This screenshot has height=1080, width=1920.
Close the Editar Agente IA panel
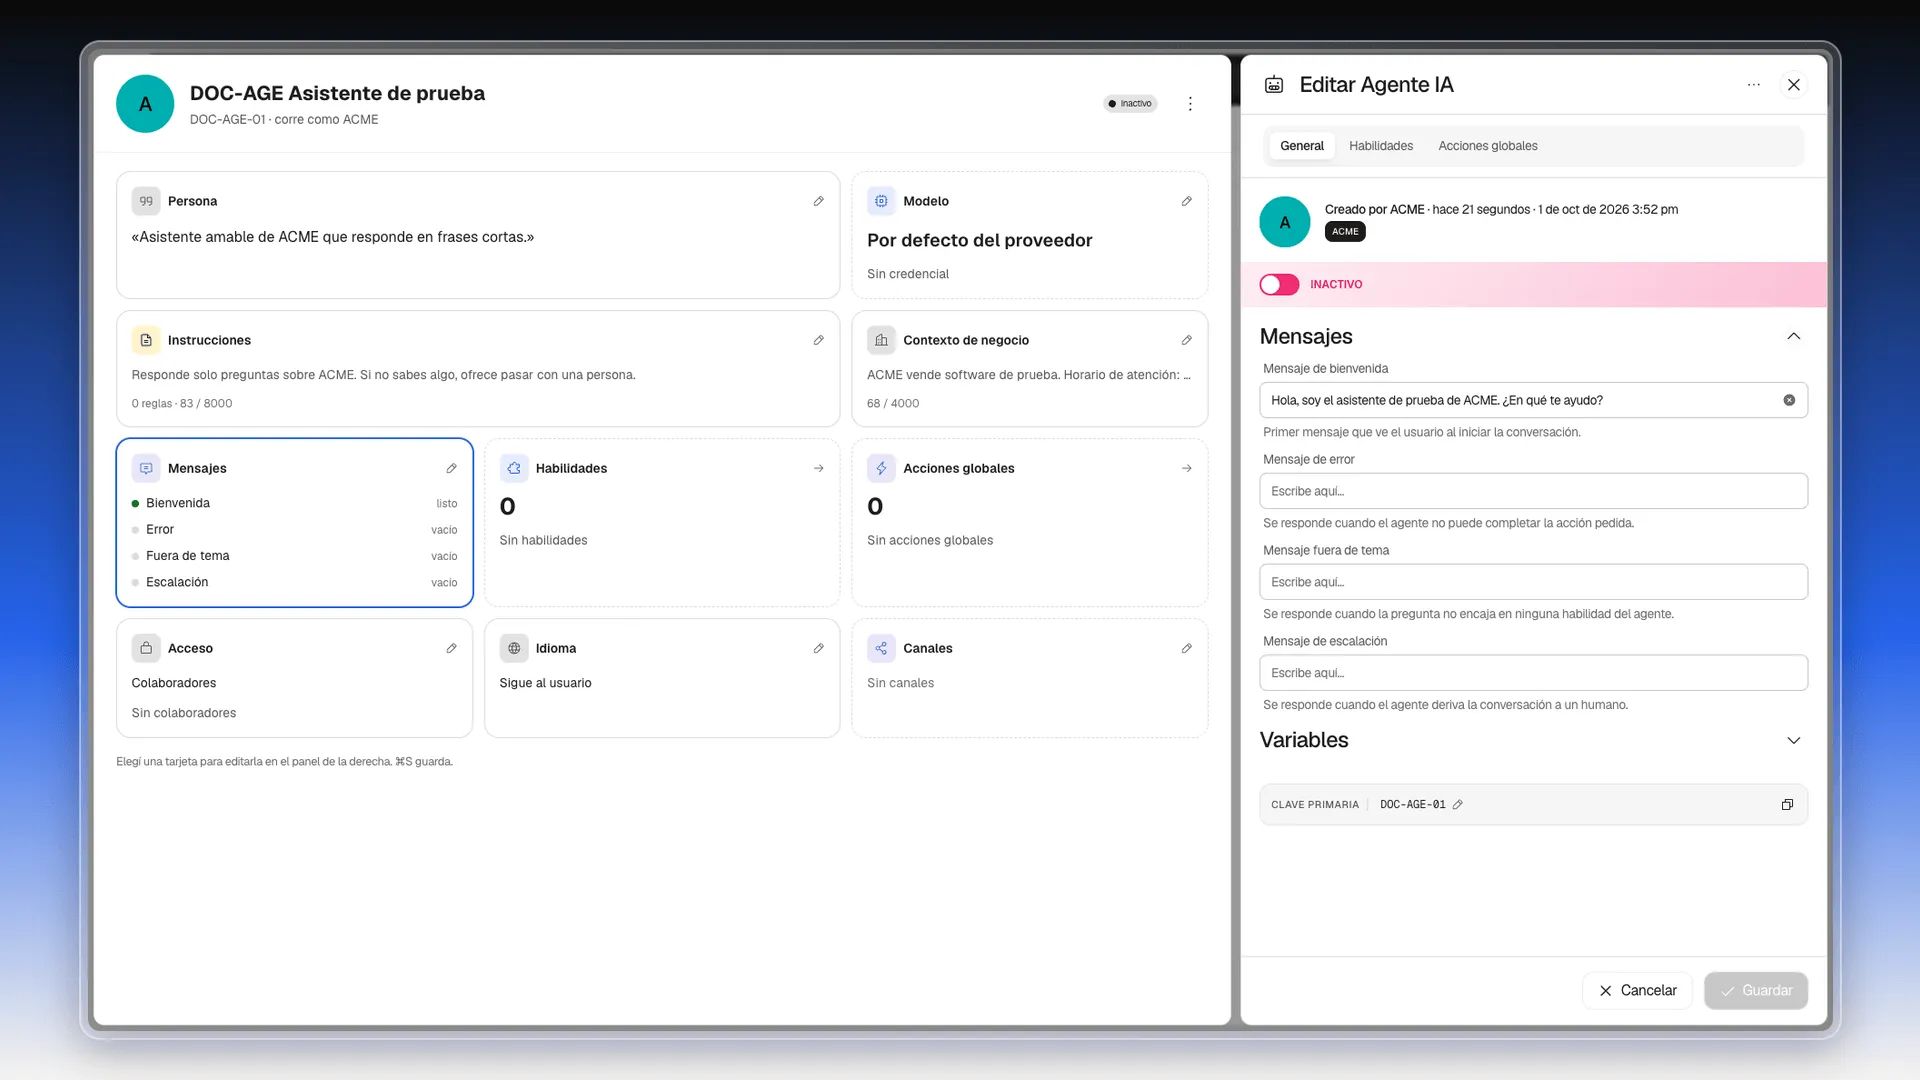[x=1794, y=85]
